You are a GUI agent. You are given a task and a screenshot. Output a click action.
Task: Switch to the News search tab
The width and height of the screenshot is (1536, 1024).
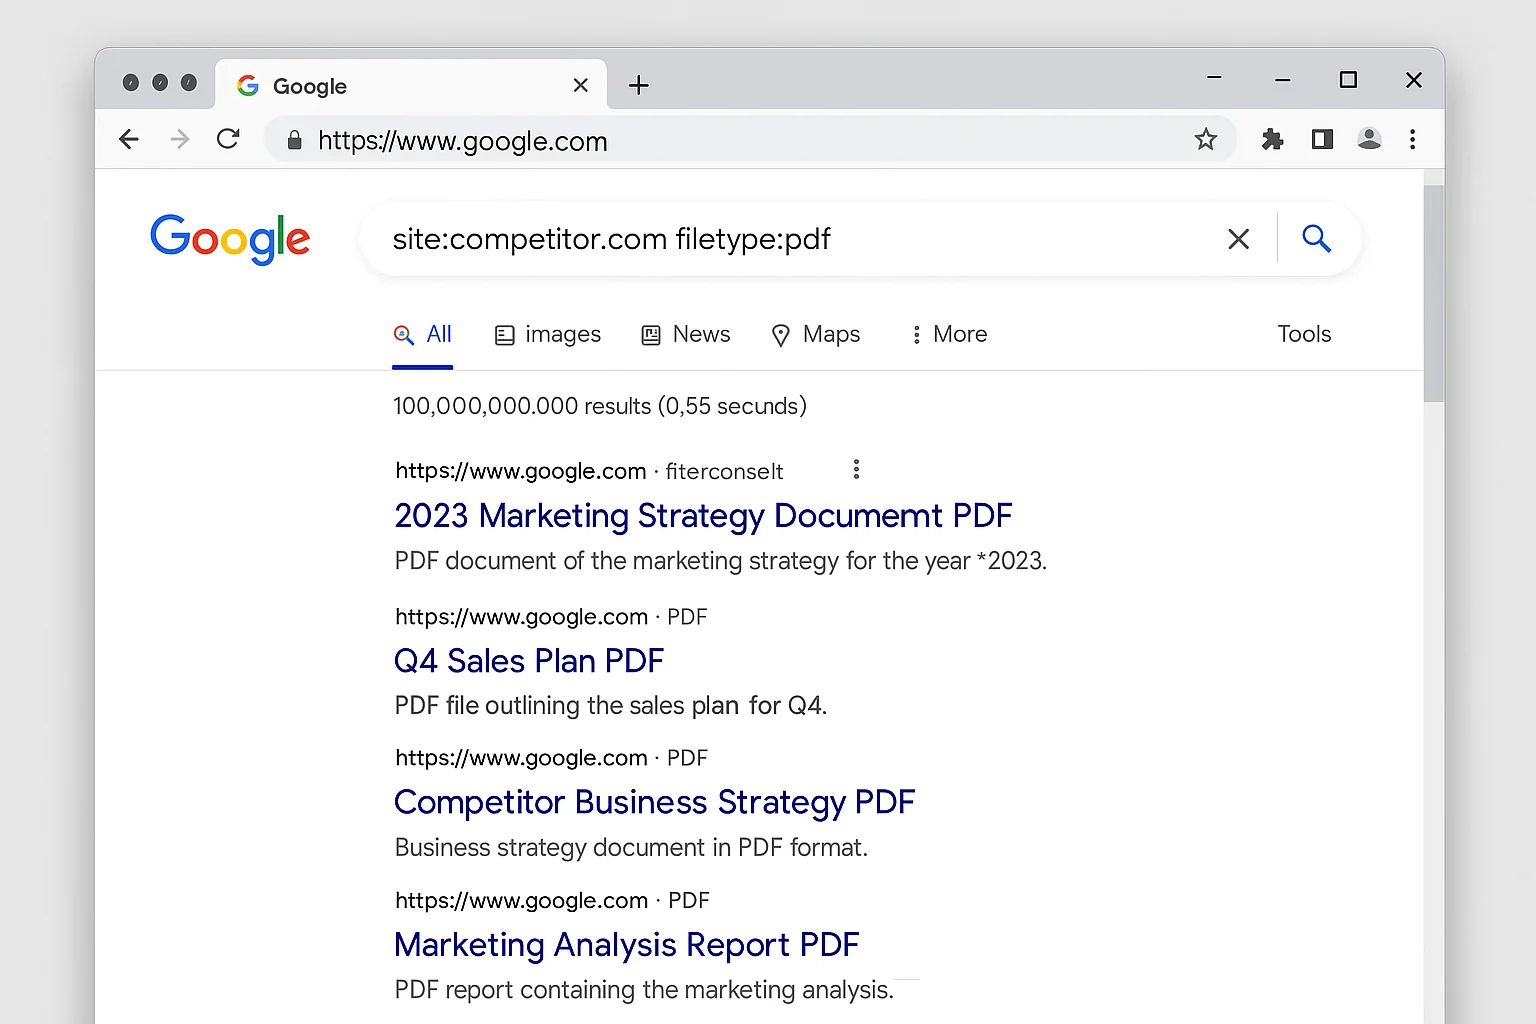pos(686,334)
